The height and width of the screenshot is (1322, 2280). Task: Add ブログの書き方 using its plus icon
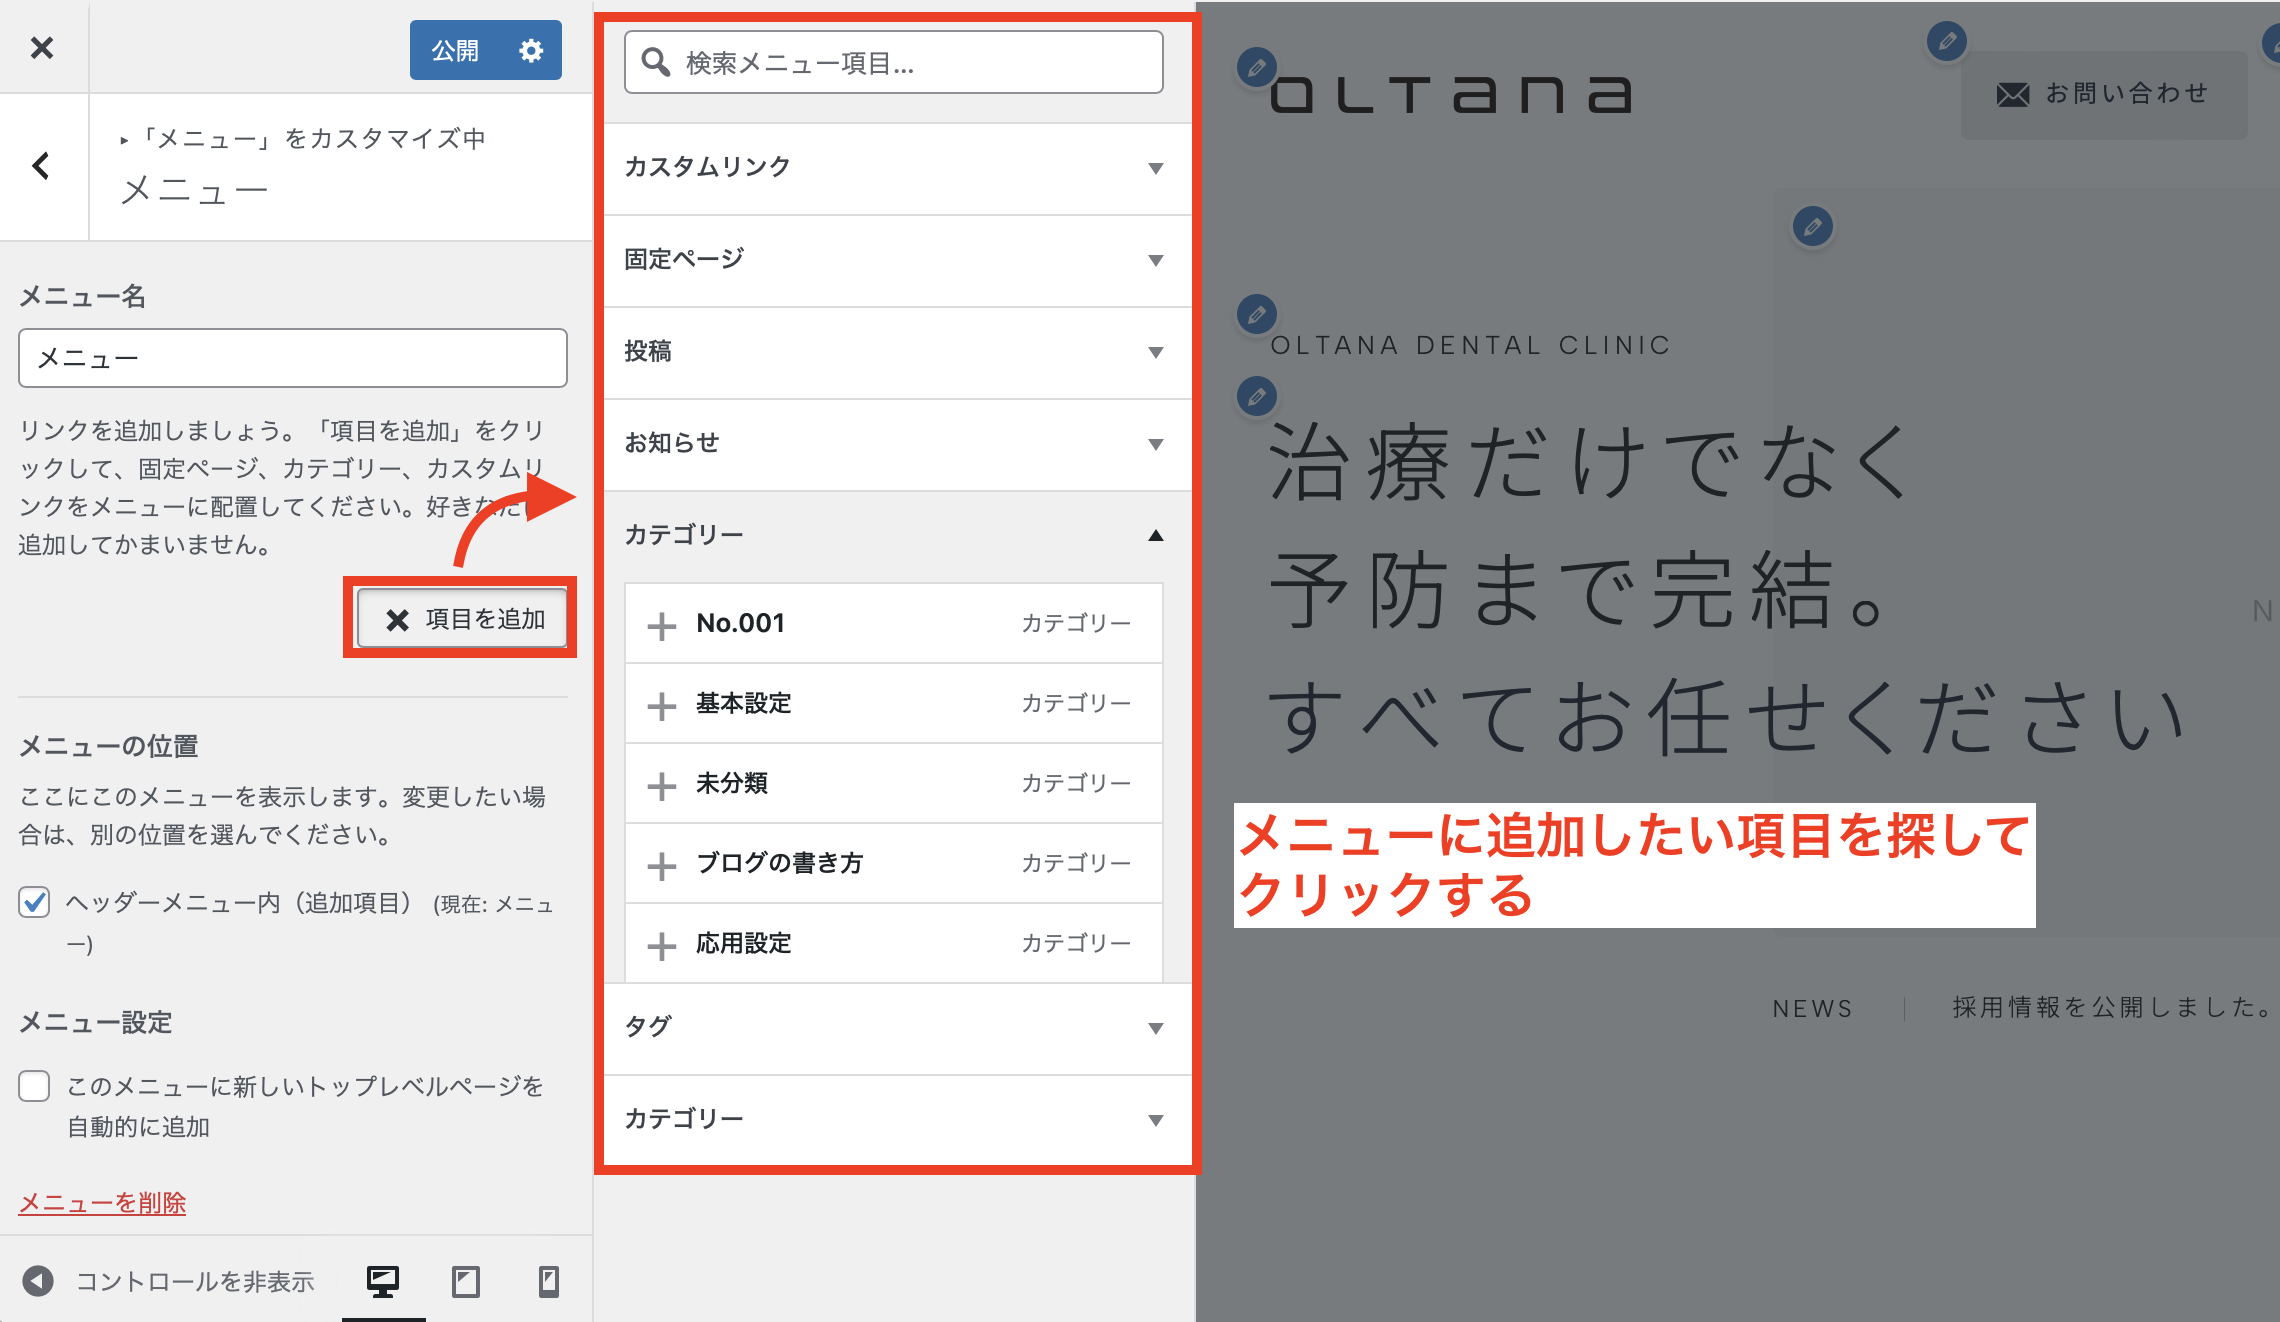662,864
